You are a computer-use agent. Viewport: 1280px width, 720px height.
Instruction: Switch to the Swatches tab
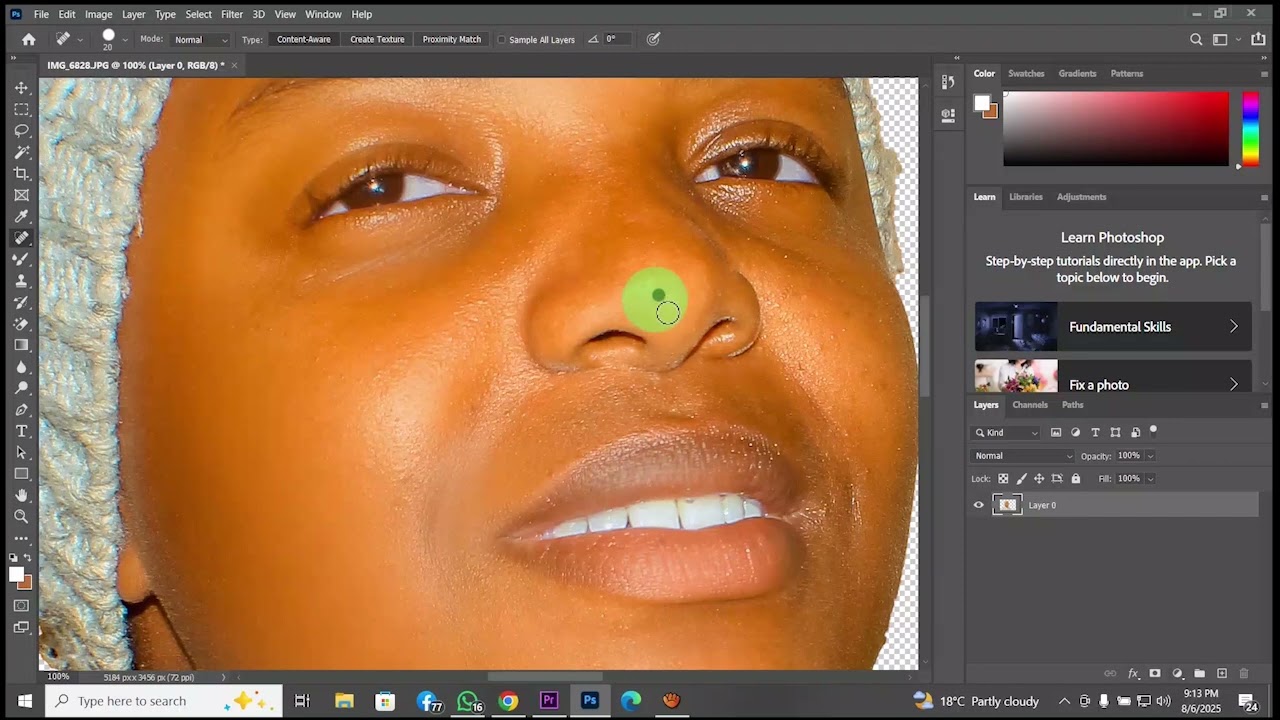click(x=1026, y=74)
